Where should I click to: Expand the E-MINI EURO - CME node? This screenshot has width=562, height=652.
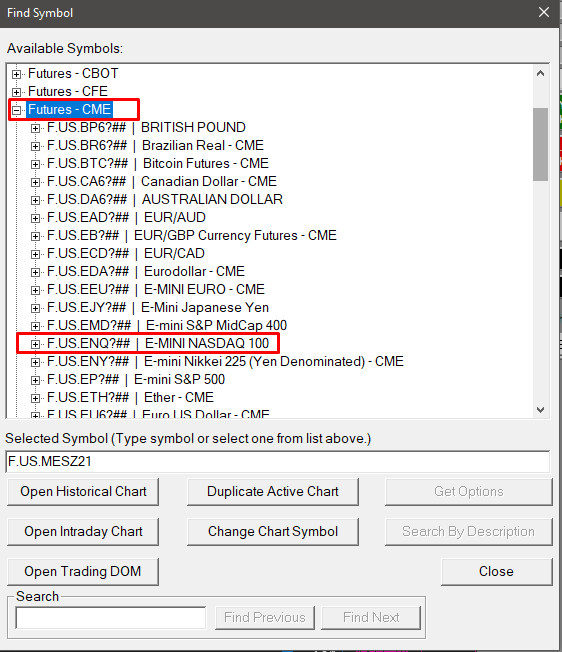click(35, 290)
